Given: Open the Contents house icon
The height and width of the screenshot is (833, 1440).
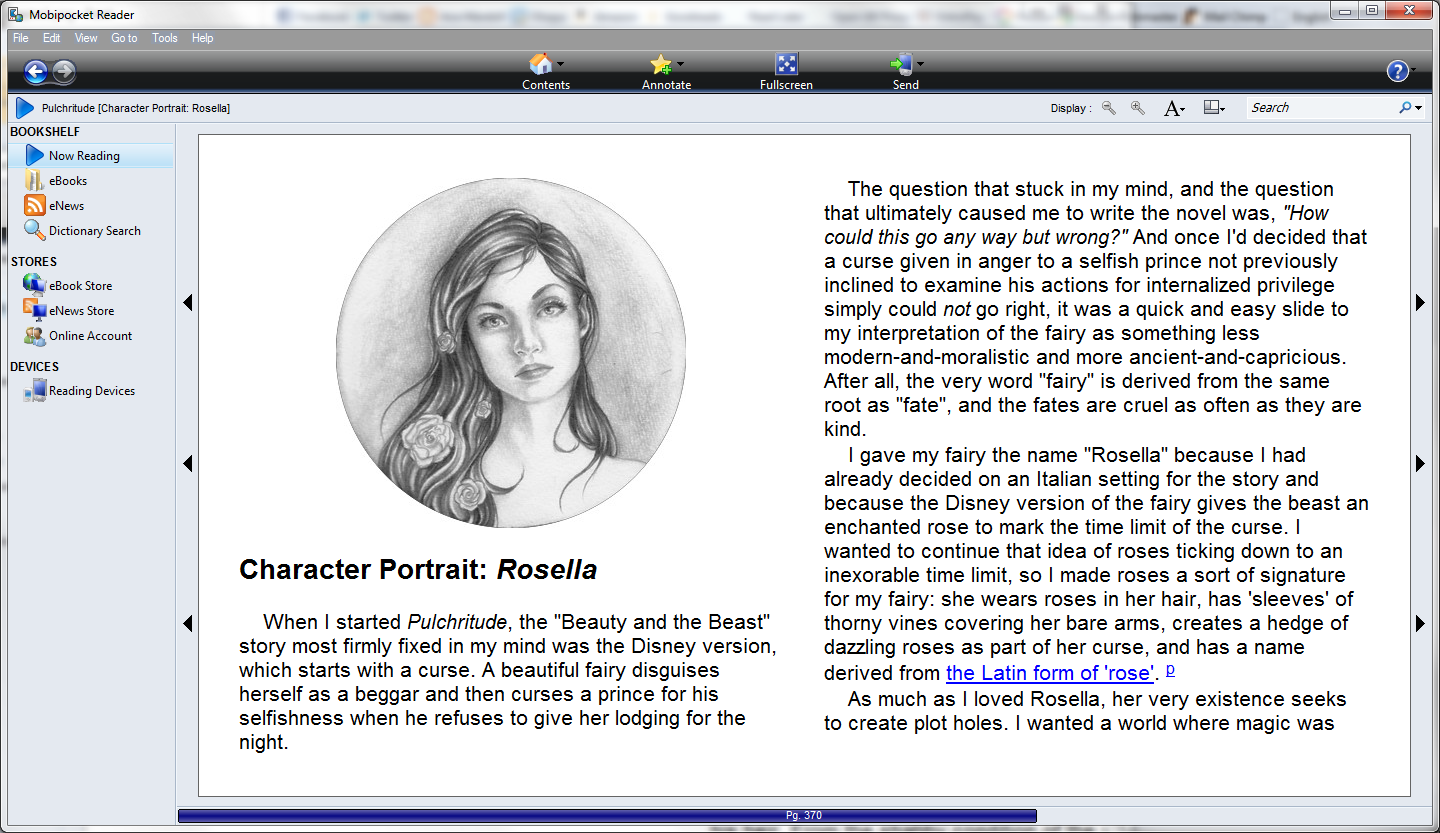Looking at the screenshot, I should [x=540, y=64].
